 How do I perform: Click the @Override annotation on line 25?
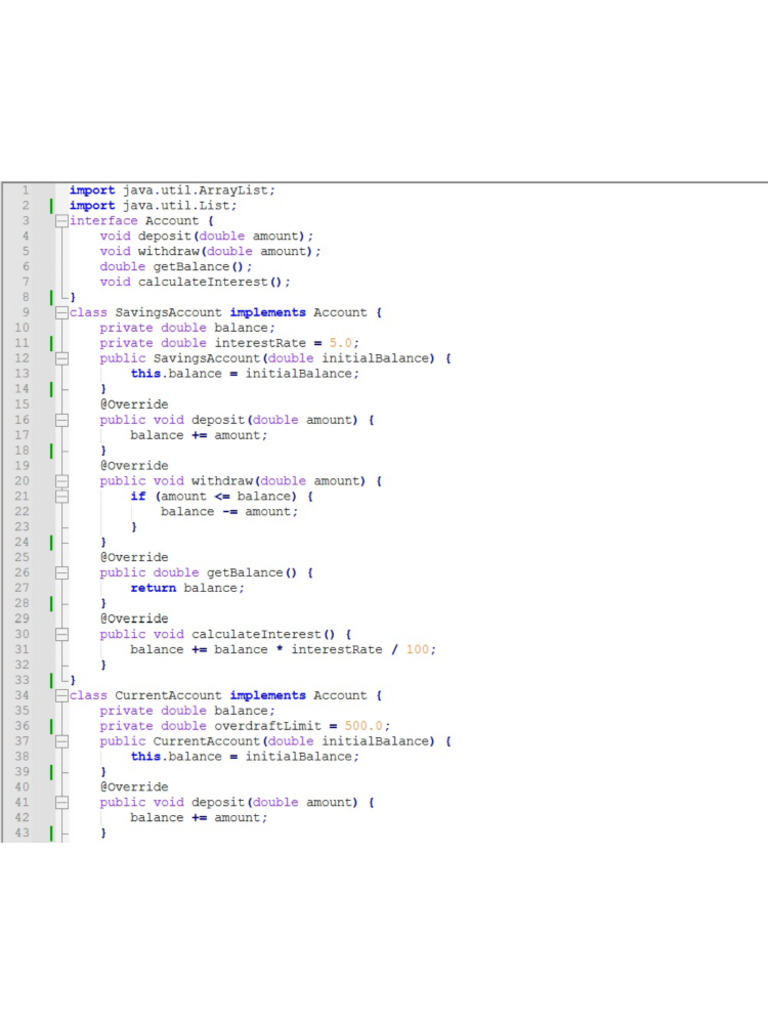(x=134, y=558)
